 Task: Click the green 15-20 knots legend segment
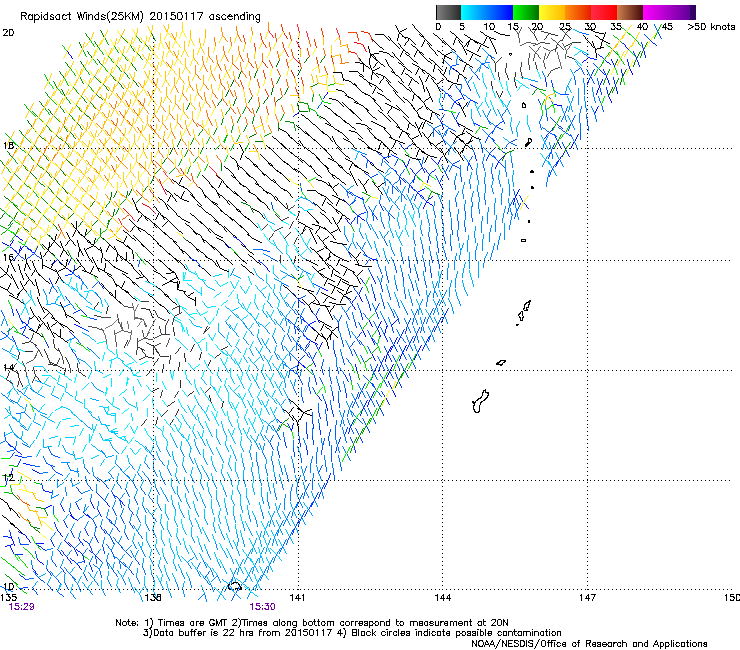526,12
